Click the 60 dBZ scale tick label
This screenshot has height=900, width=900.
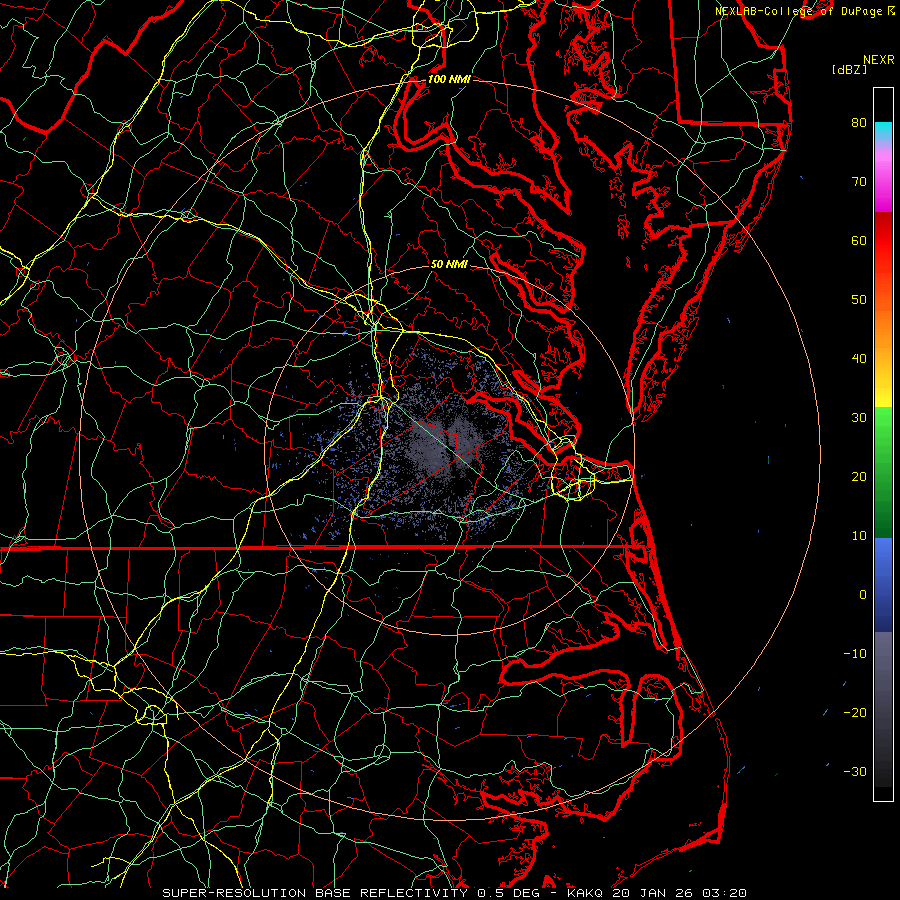pos(858,241)
